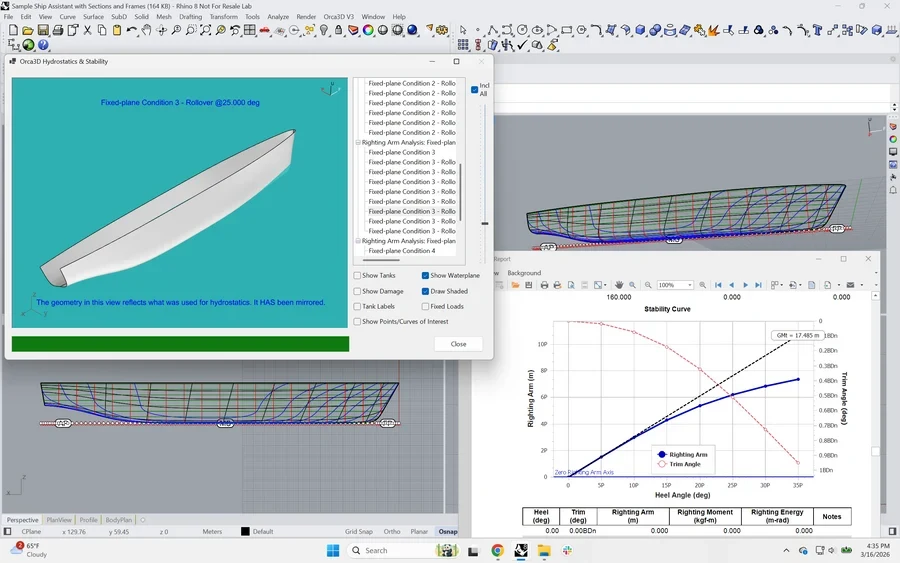Click the Print icon in Report window toolbar

544,285
